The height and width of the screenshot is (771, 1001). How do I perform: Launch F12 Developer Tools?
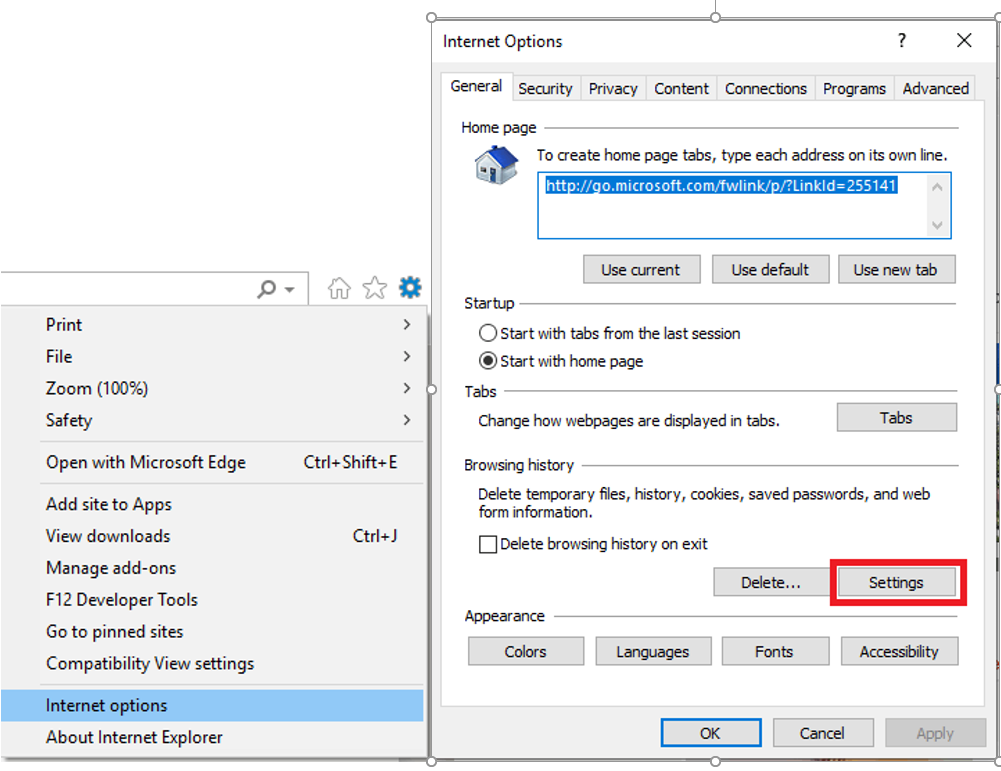(x=212, y=600)
